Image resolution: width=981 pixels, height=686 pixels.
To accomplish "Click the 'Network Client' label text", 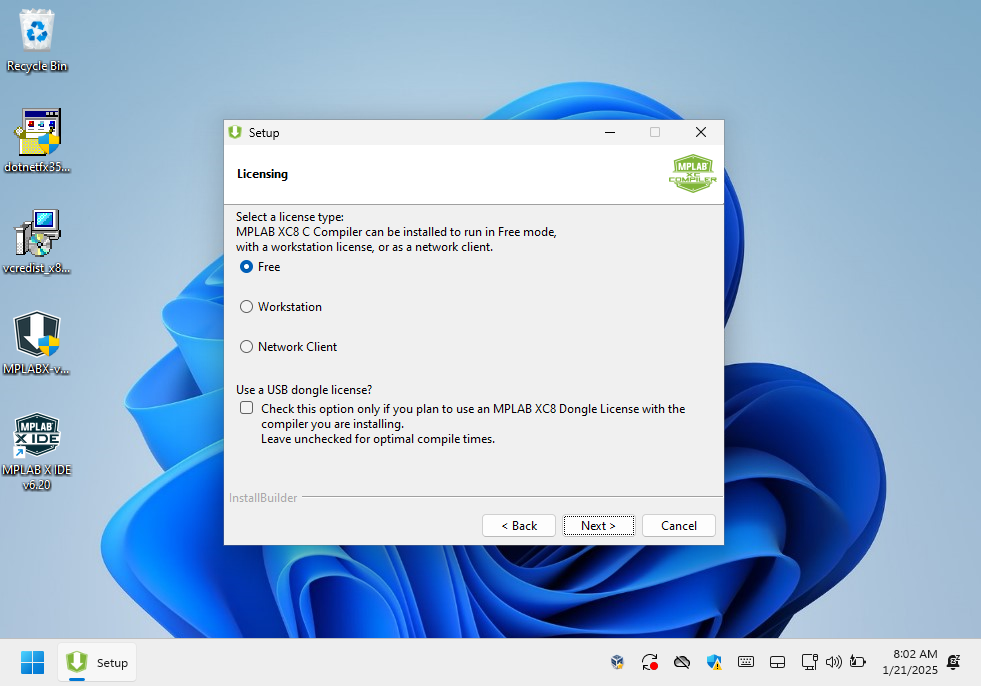I will [x=297, y=347].
